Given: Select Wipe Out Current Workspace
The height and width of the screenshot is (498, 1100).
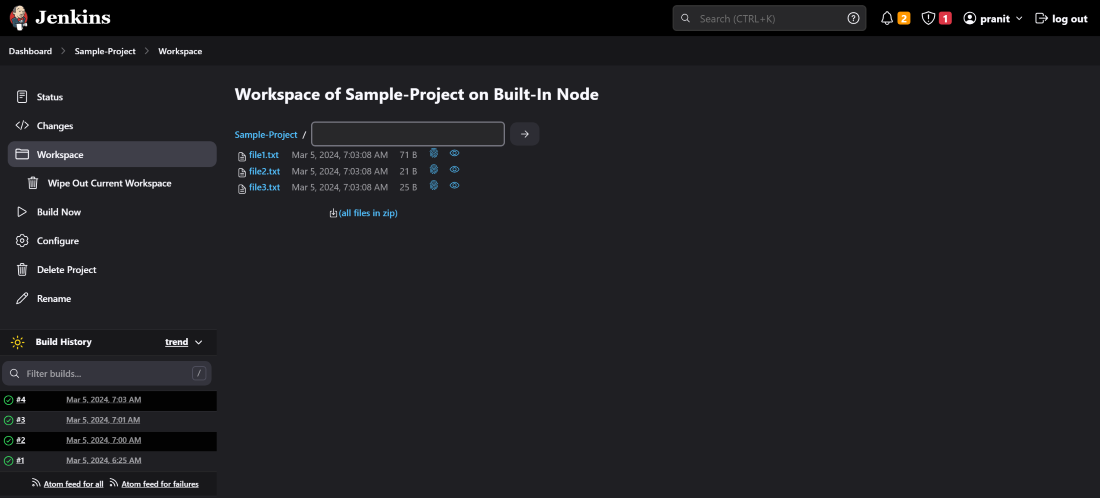Looking at the screenshot, I should tap(109, 184).
